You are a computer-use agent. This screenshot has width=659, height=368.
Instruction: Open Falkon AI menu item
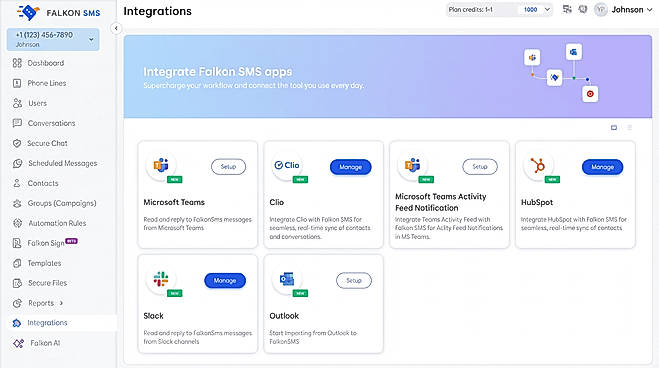pos(45,343)
